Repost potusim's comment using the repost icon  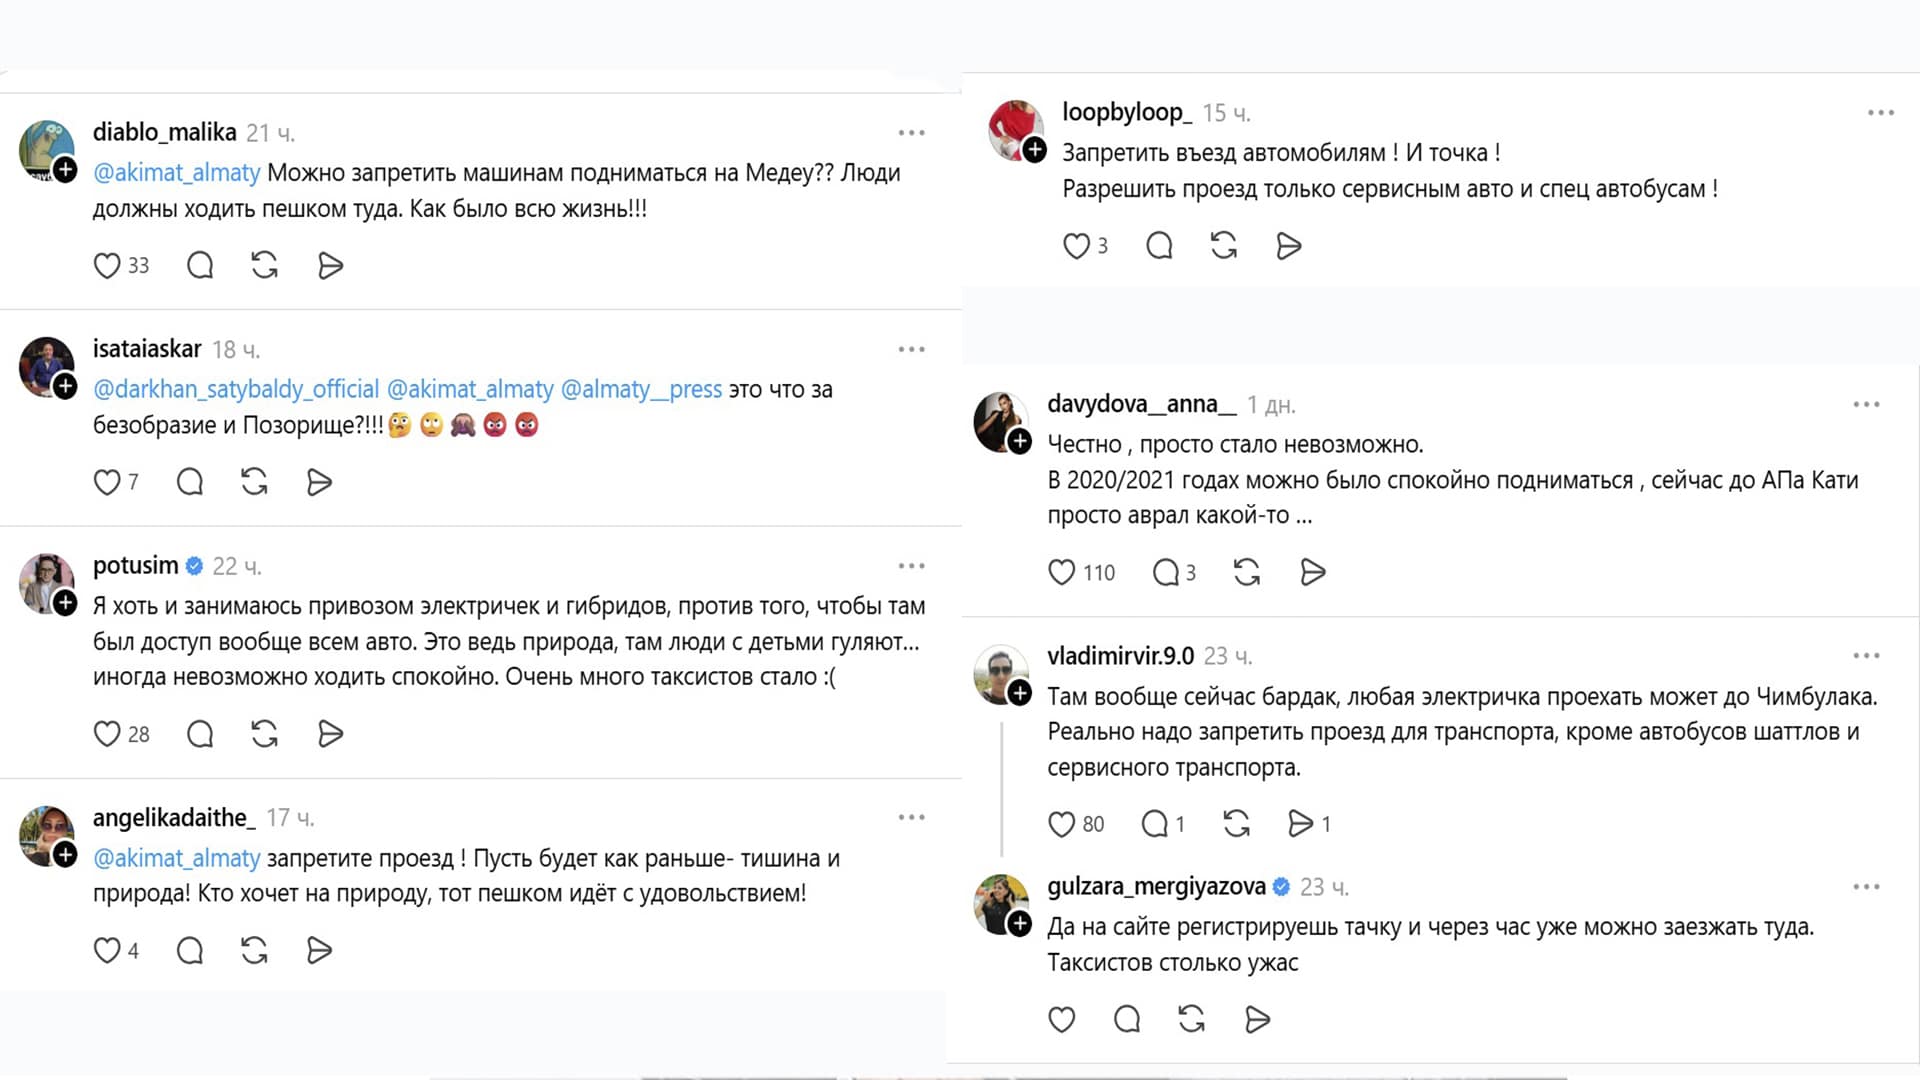(x=264, y=734)
